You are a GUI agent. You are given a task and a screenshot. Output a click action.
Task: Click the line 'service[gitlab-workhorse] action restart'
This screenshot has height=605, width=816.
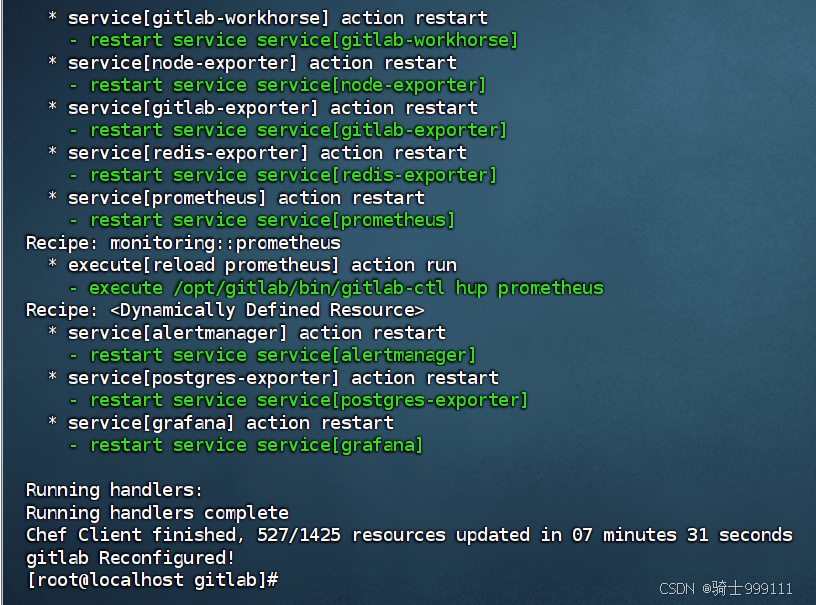(278, 18)
